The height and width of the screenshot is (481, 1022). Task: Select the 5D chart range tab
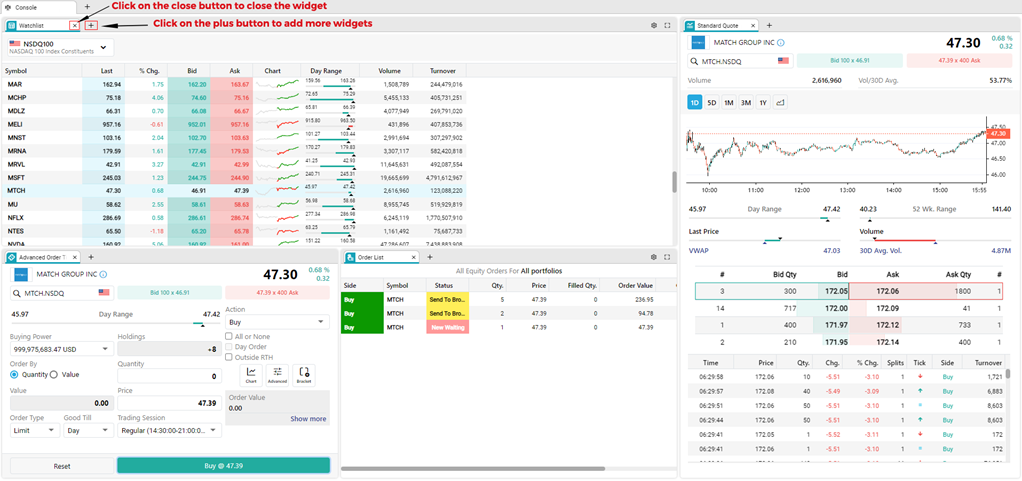coord(712,102)
